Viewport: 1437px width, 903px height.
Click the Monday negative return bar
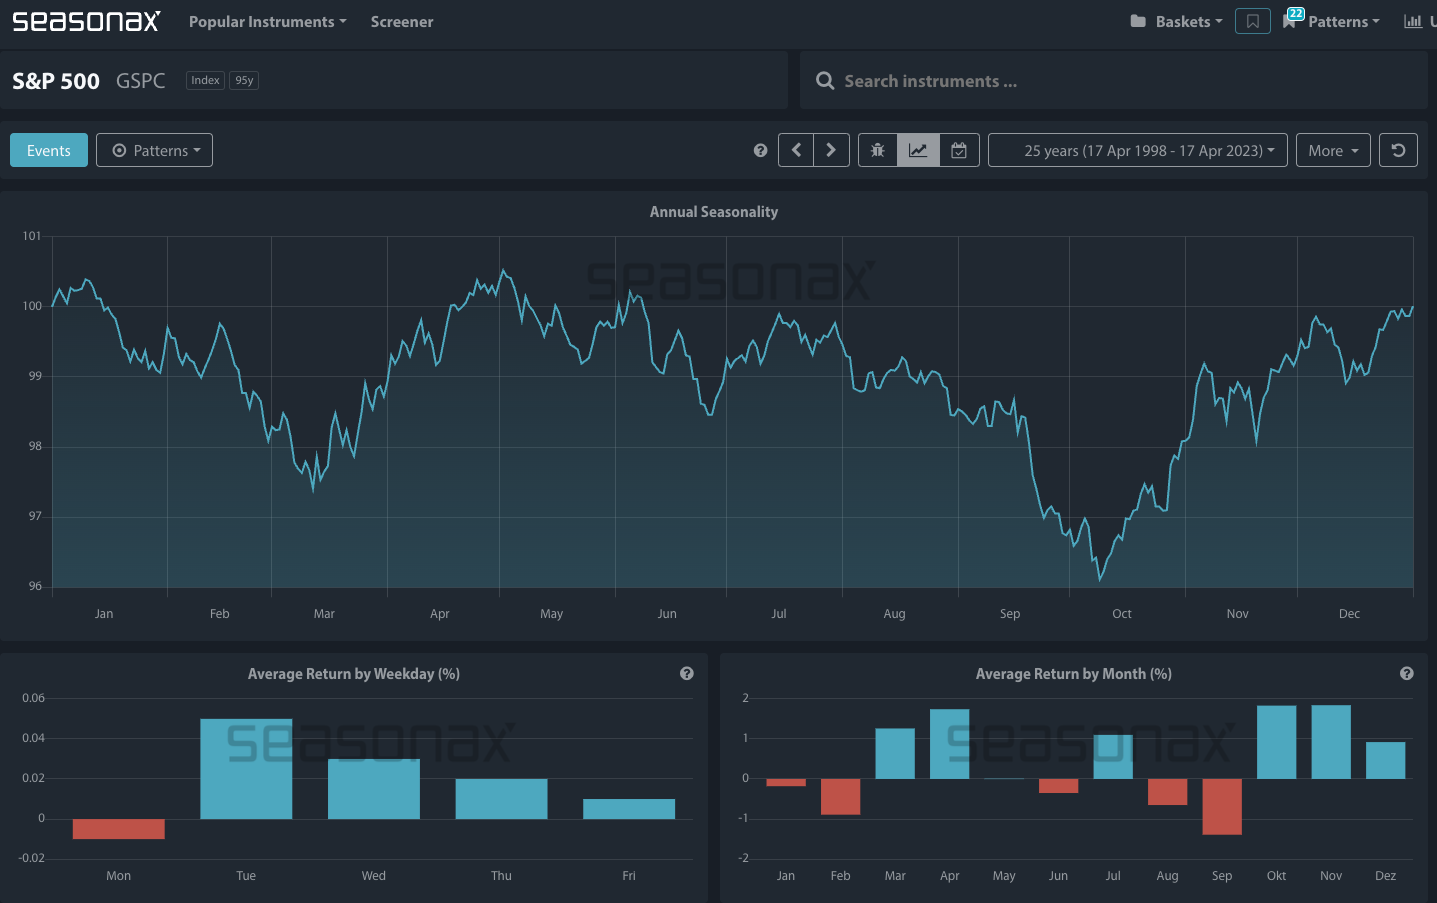point(119,829)
